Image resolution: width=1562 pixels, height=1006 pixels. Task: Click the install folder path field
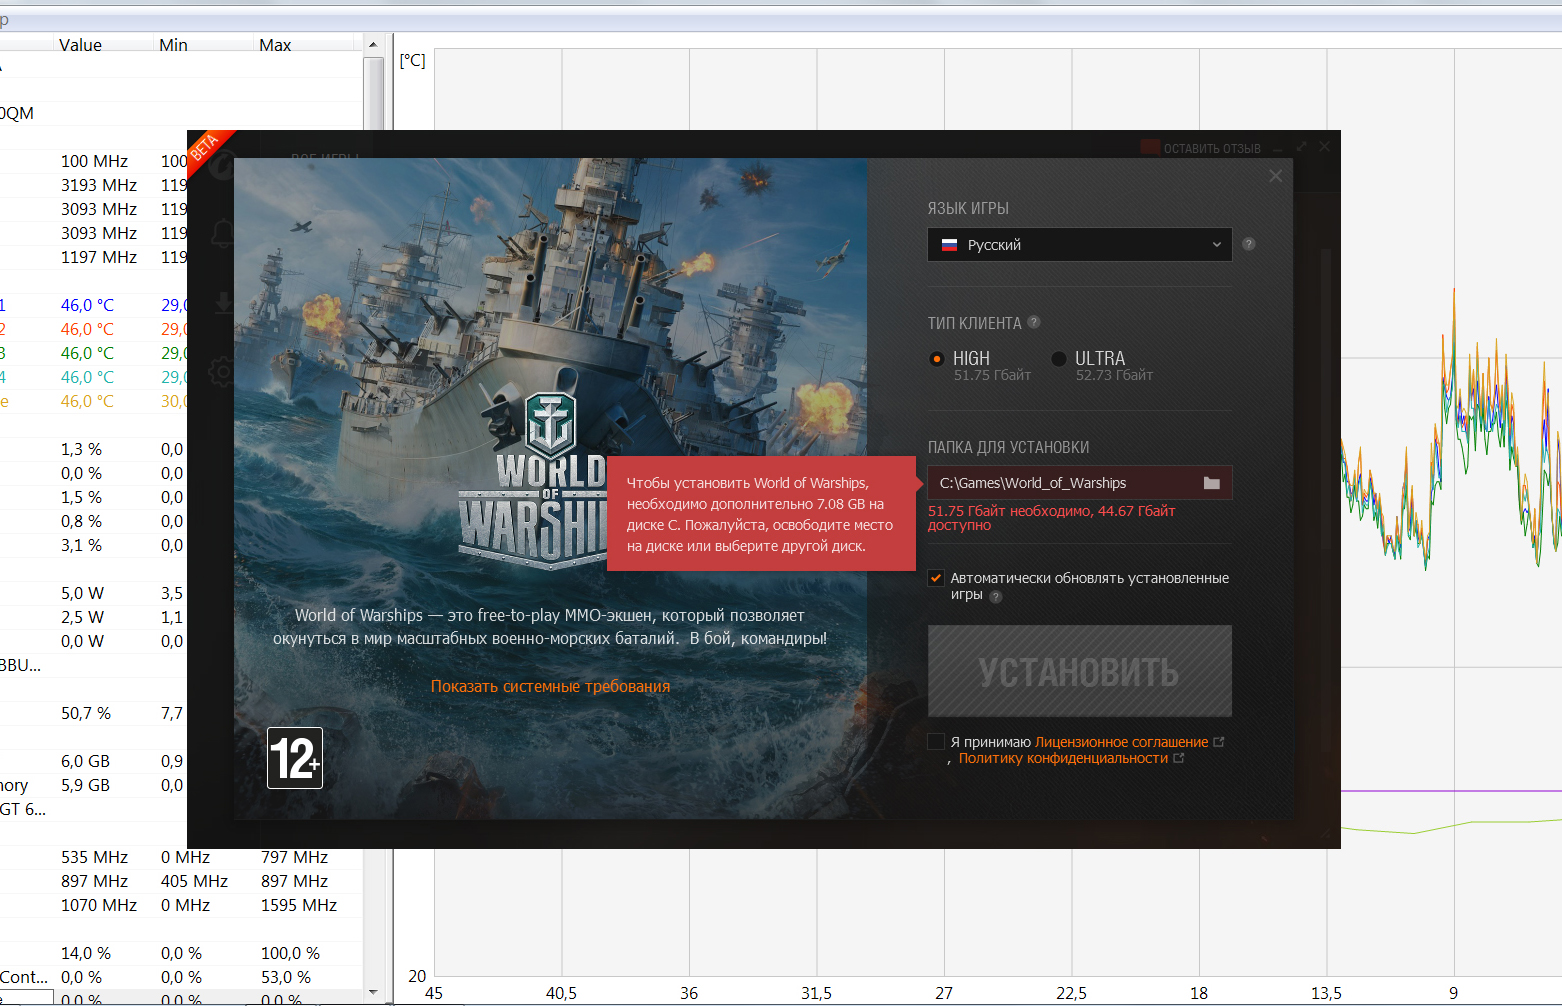coord(1079,483)
